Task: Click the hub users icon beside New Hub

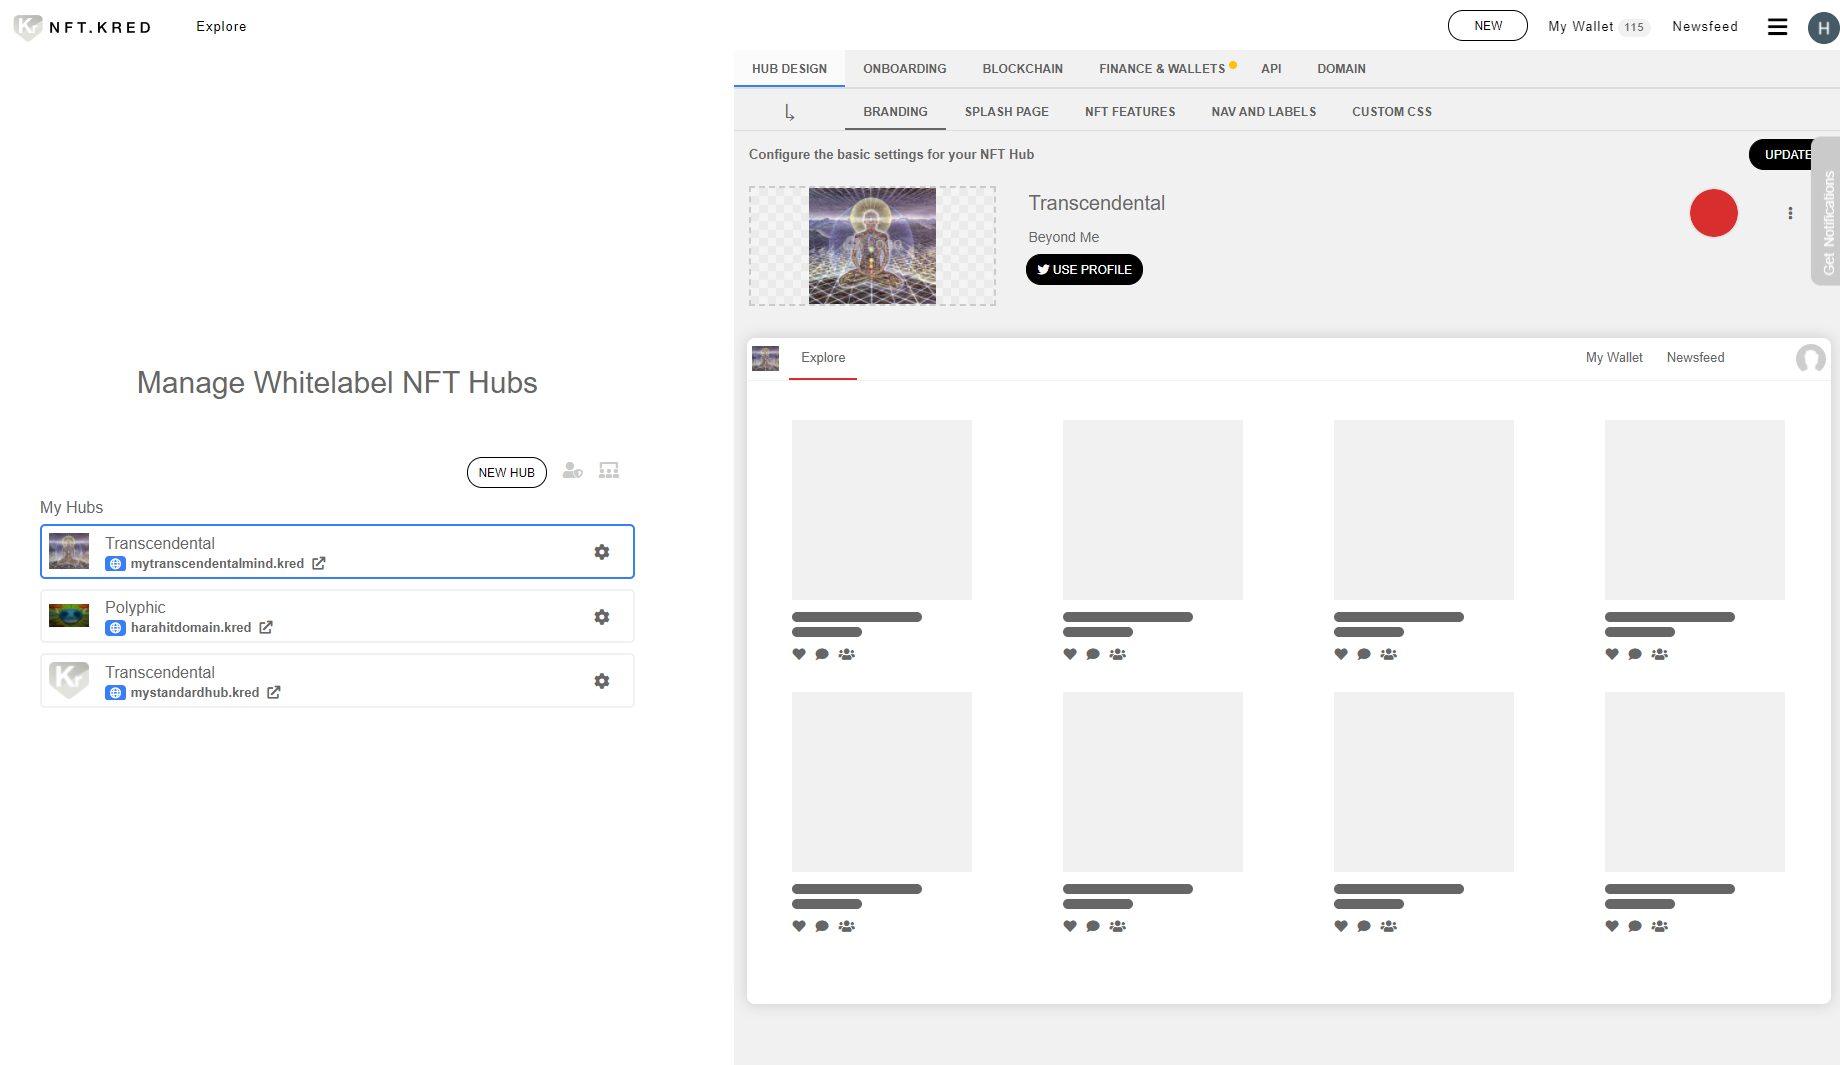Action: (x=572, y=470)
